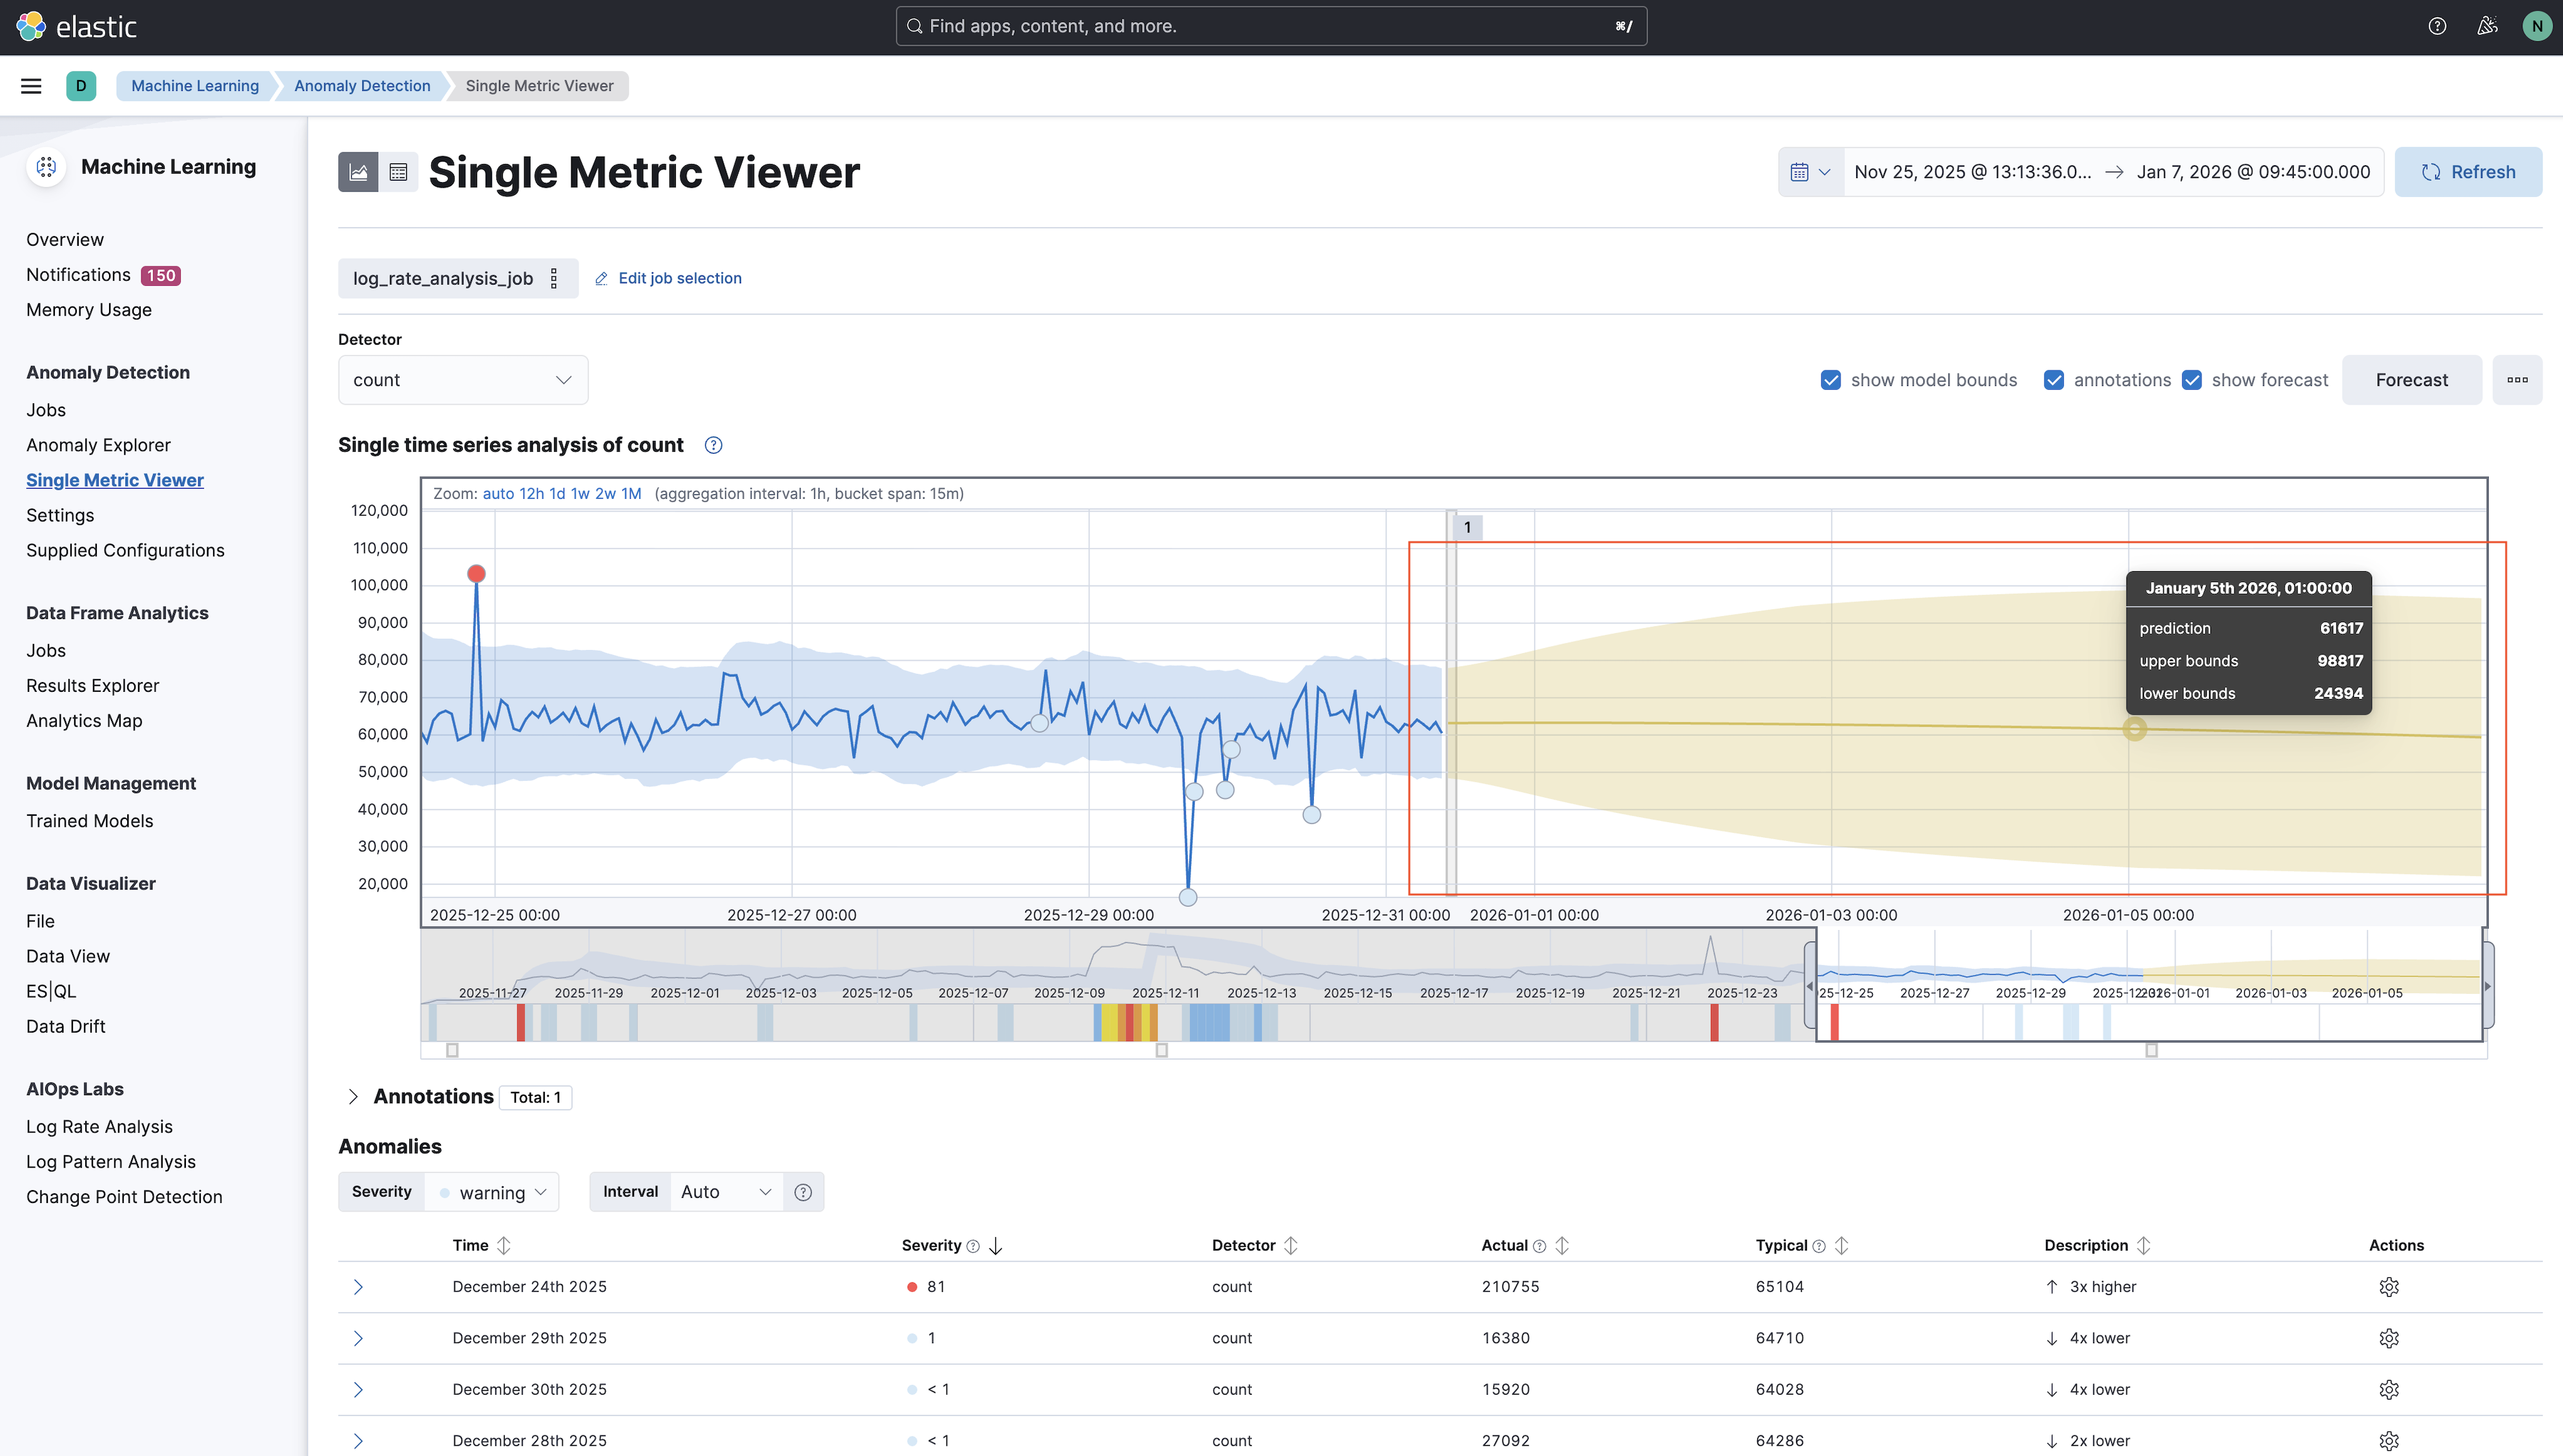Expand December 29th 2025 anomaly row

click(358, 1338)
